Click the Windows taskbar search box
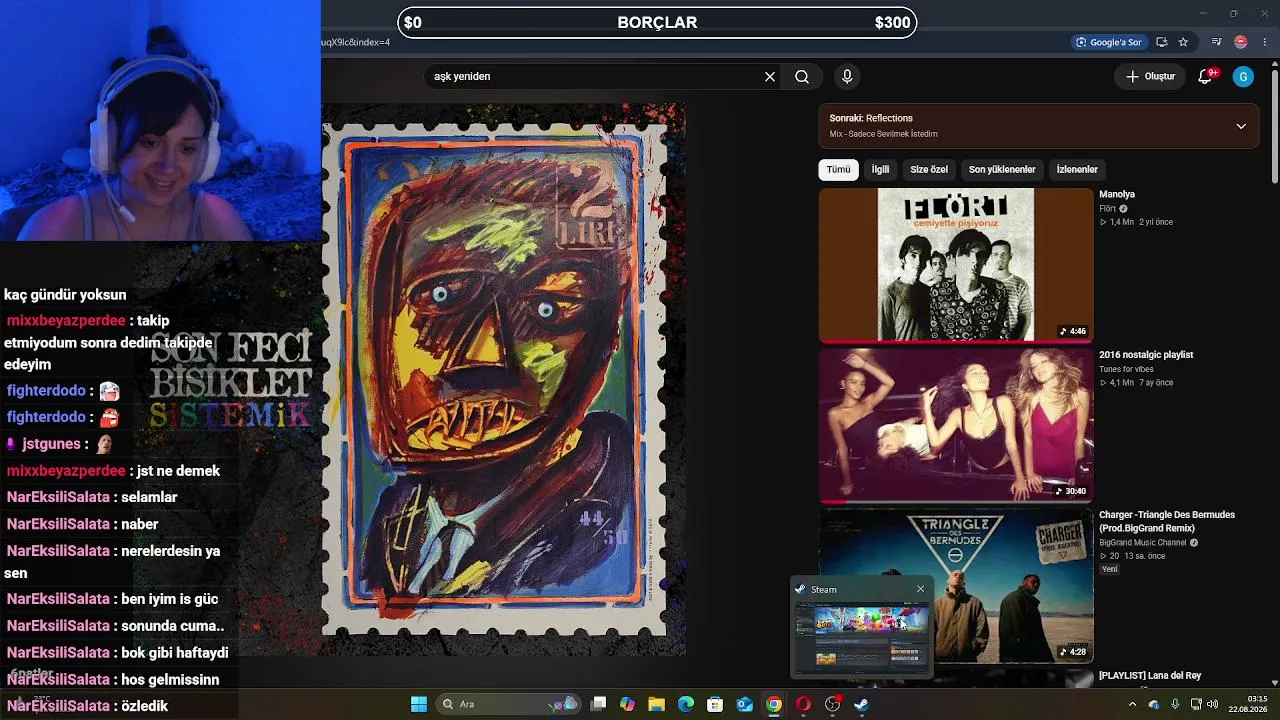Viewport: 1280px width, 720px height. (509, 704)
